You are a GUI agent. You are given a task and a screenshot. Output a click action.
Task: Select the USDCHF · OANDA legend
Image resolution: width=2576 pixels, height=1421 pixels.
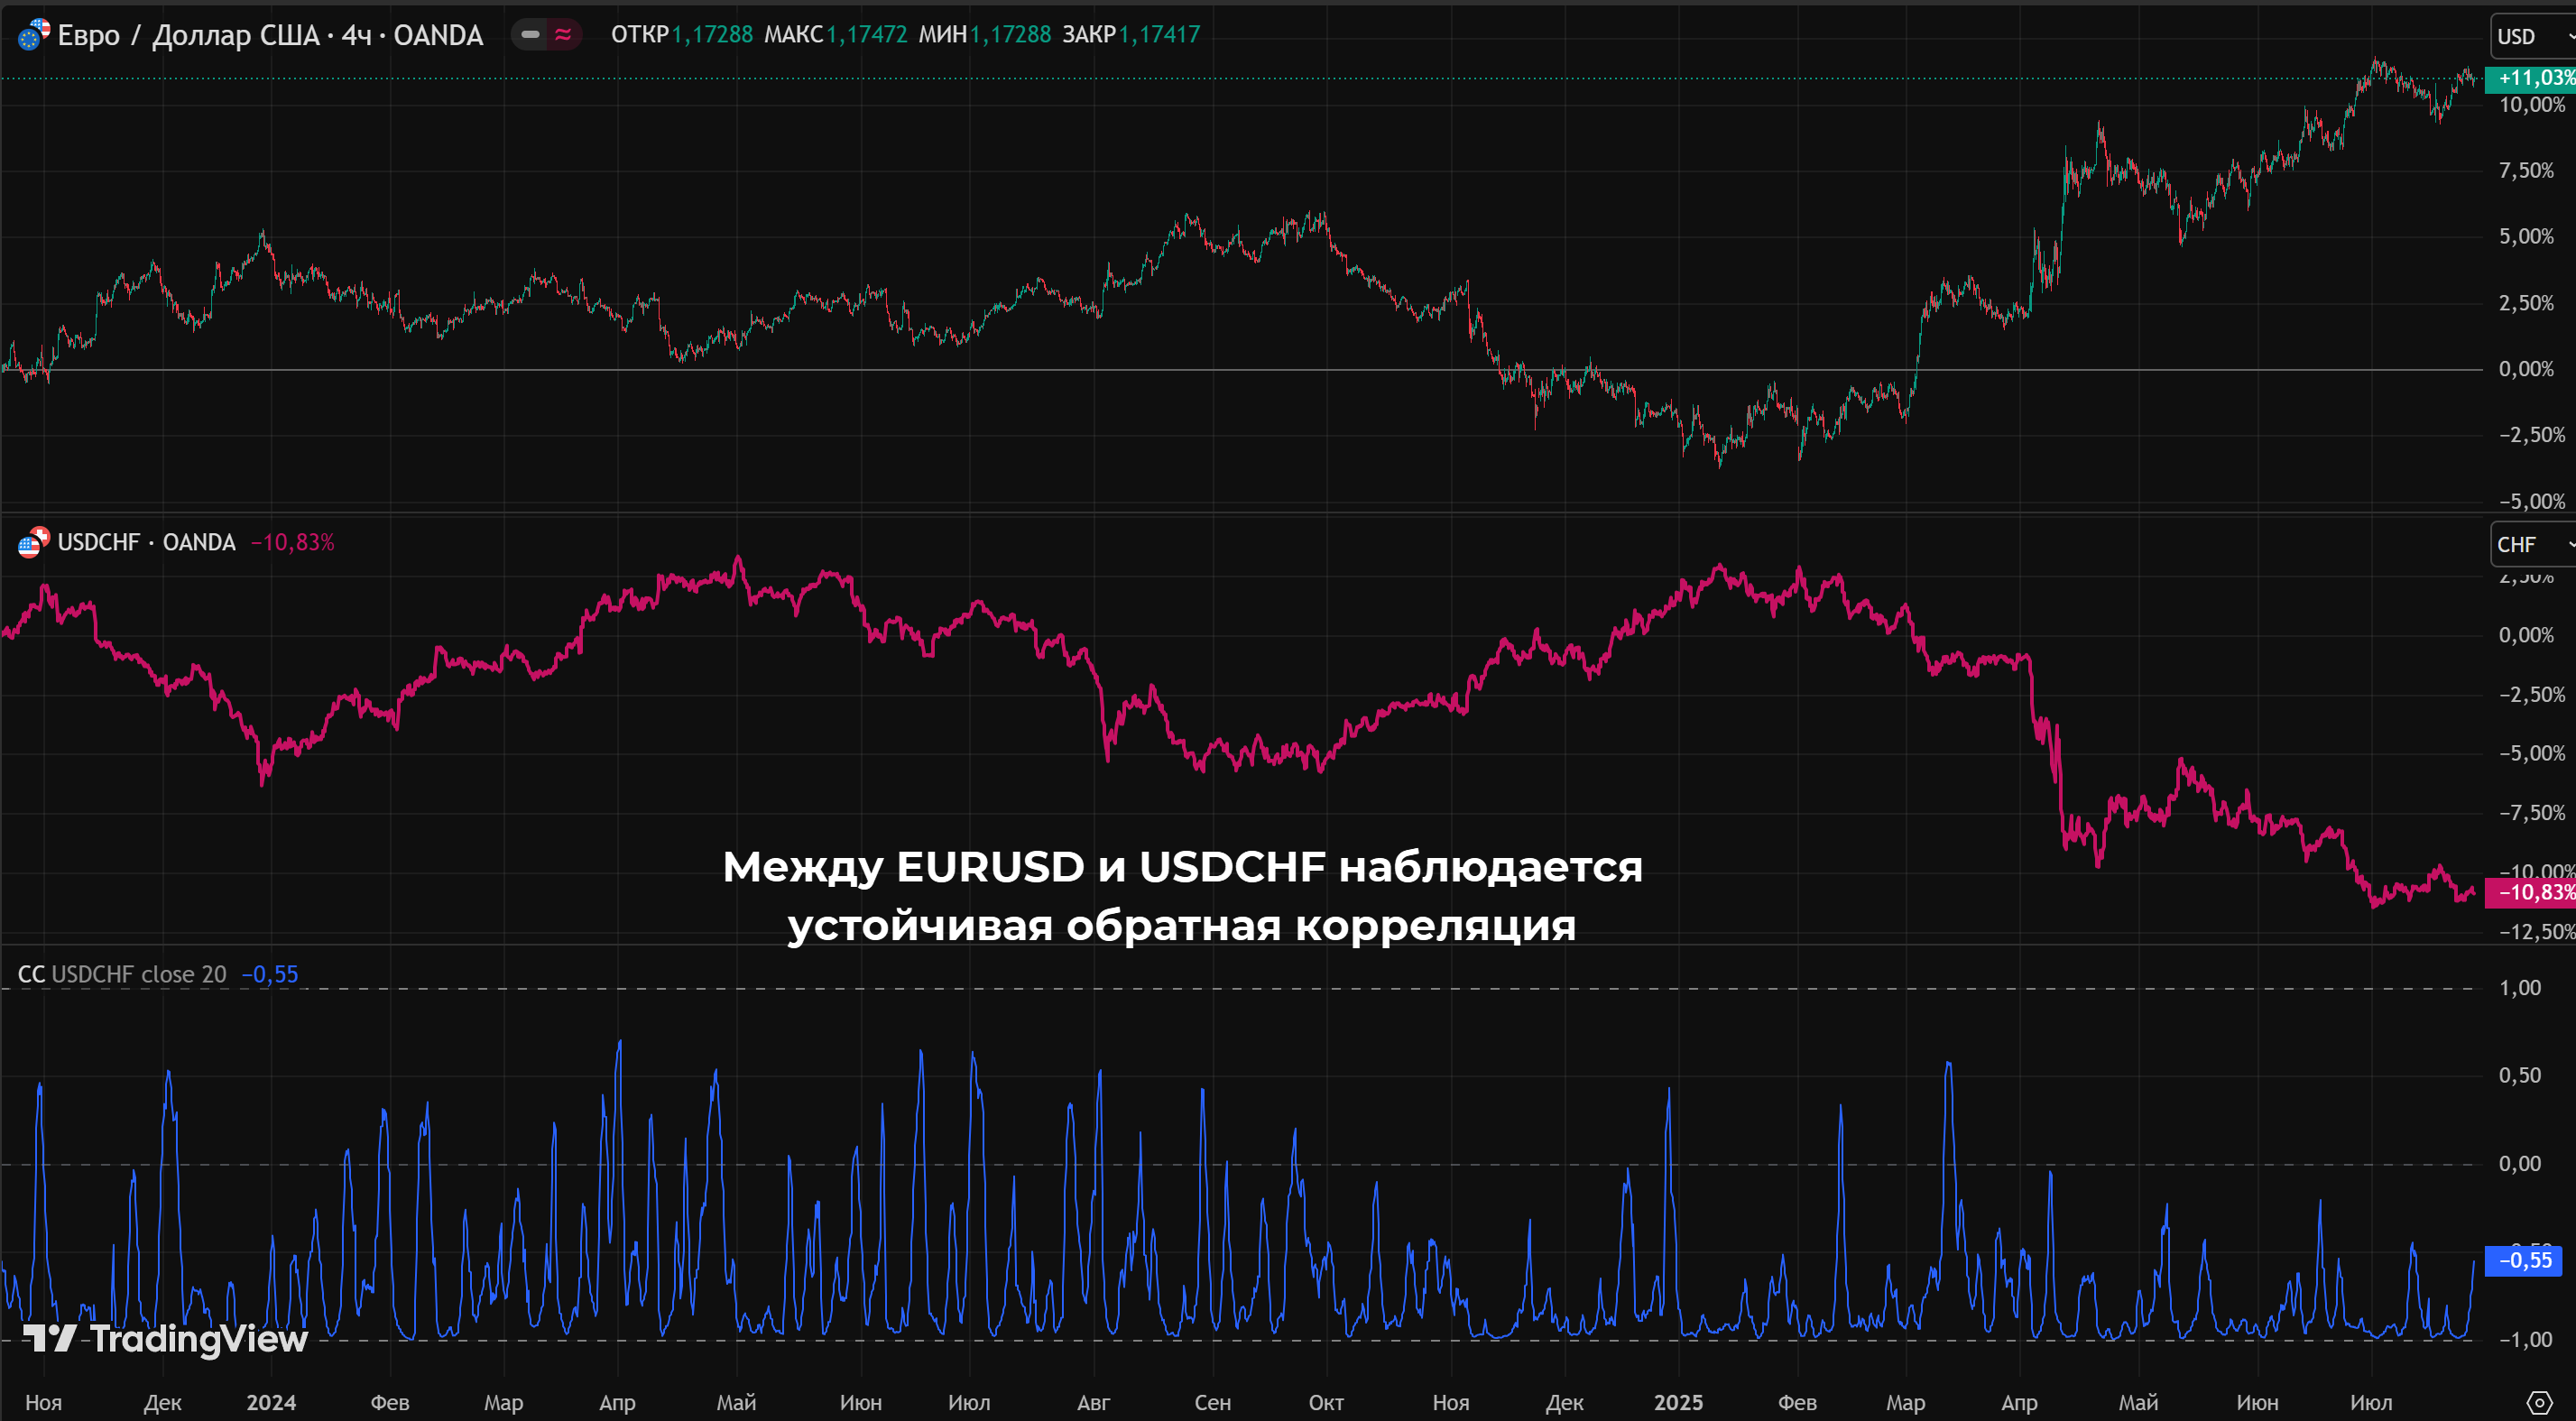pyautogui.click(x=146, y=543)
